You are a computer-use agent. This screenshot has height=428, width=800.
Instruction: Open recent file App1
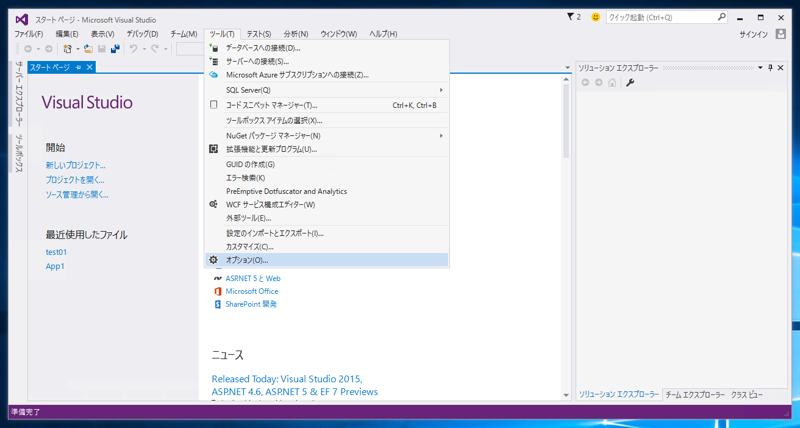pos(55,266)
